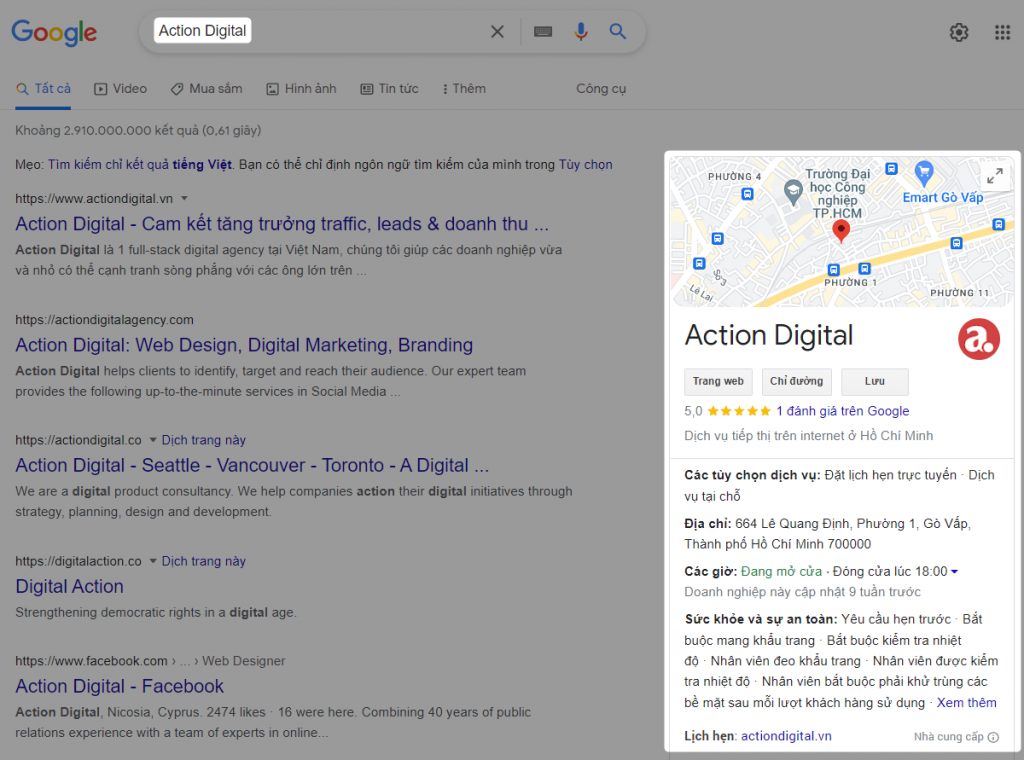Click the https://actiondigitalagency.com URL text

tap(104, 320)
